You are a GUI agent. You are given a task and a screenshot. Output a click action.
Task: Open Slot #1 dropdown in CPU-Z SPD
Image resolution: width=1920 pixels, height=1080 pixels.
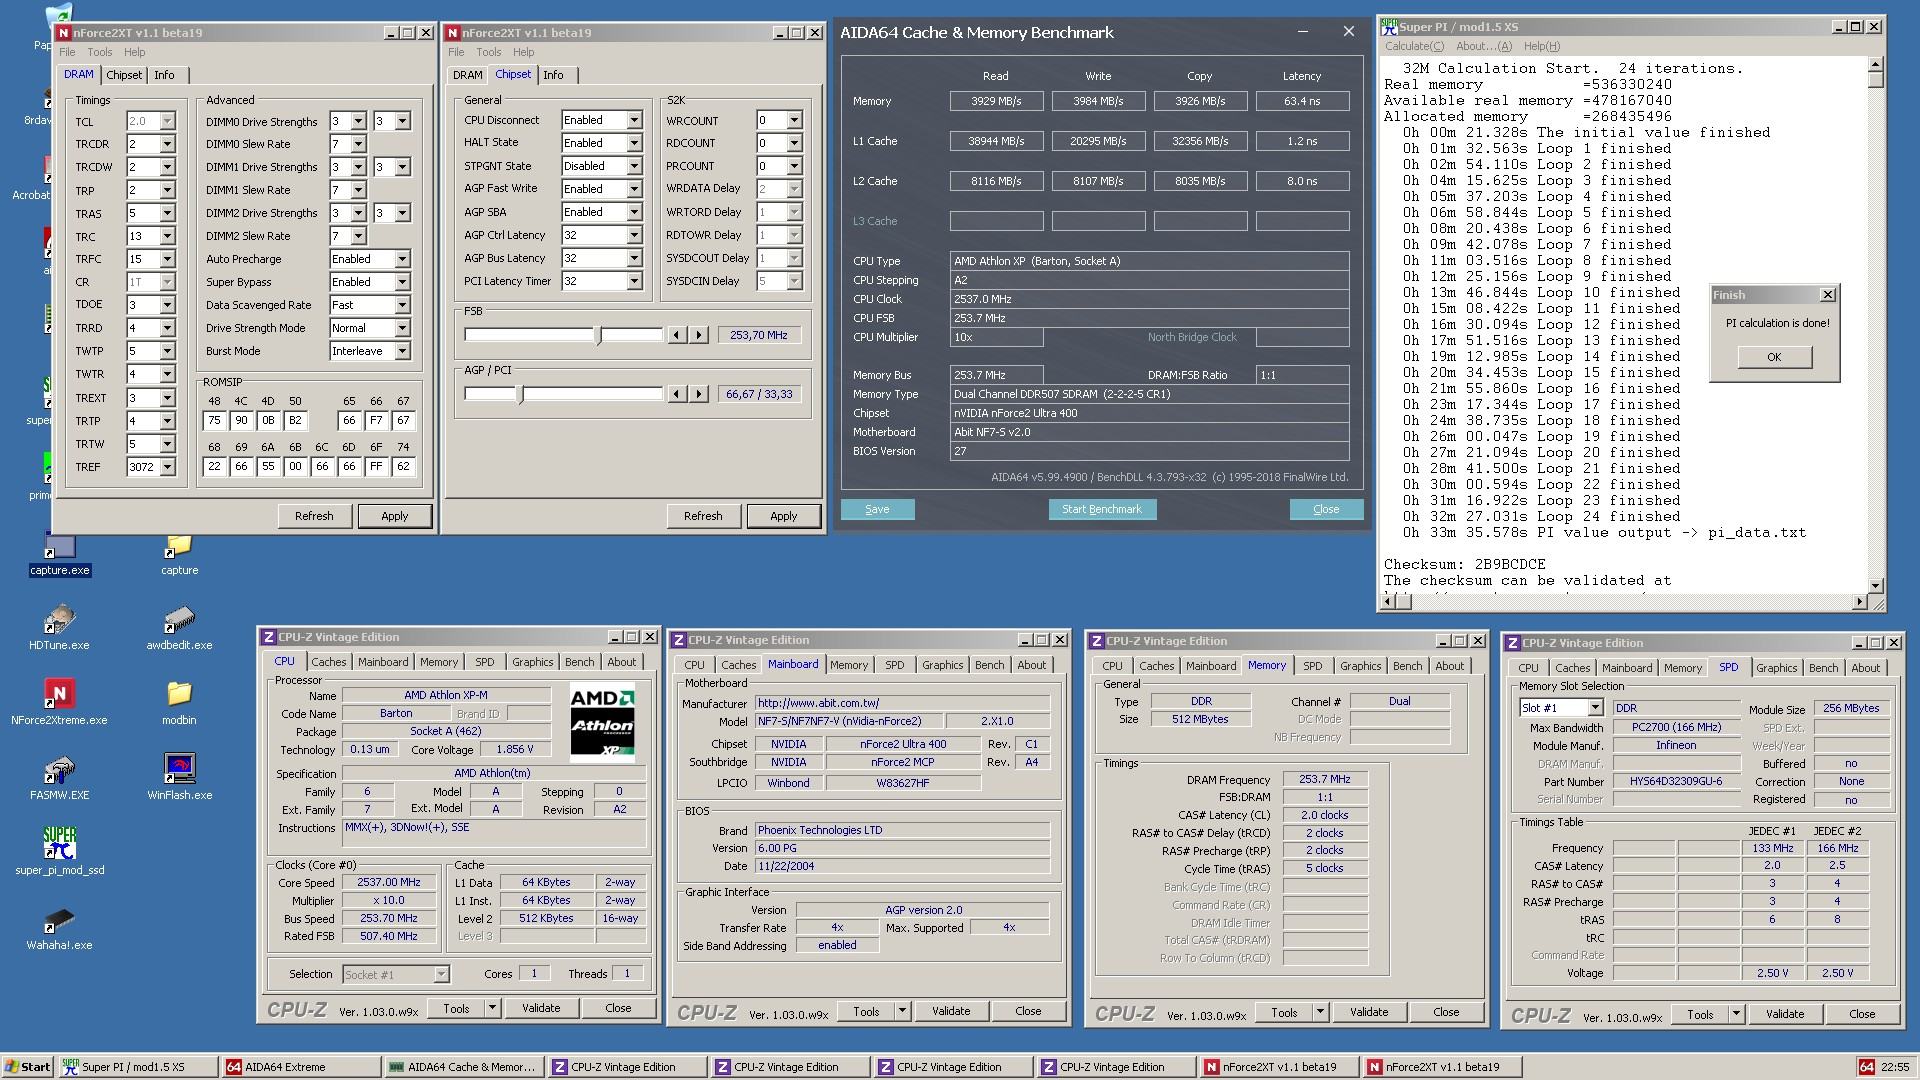[1594, 708]
